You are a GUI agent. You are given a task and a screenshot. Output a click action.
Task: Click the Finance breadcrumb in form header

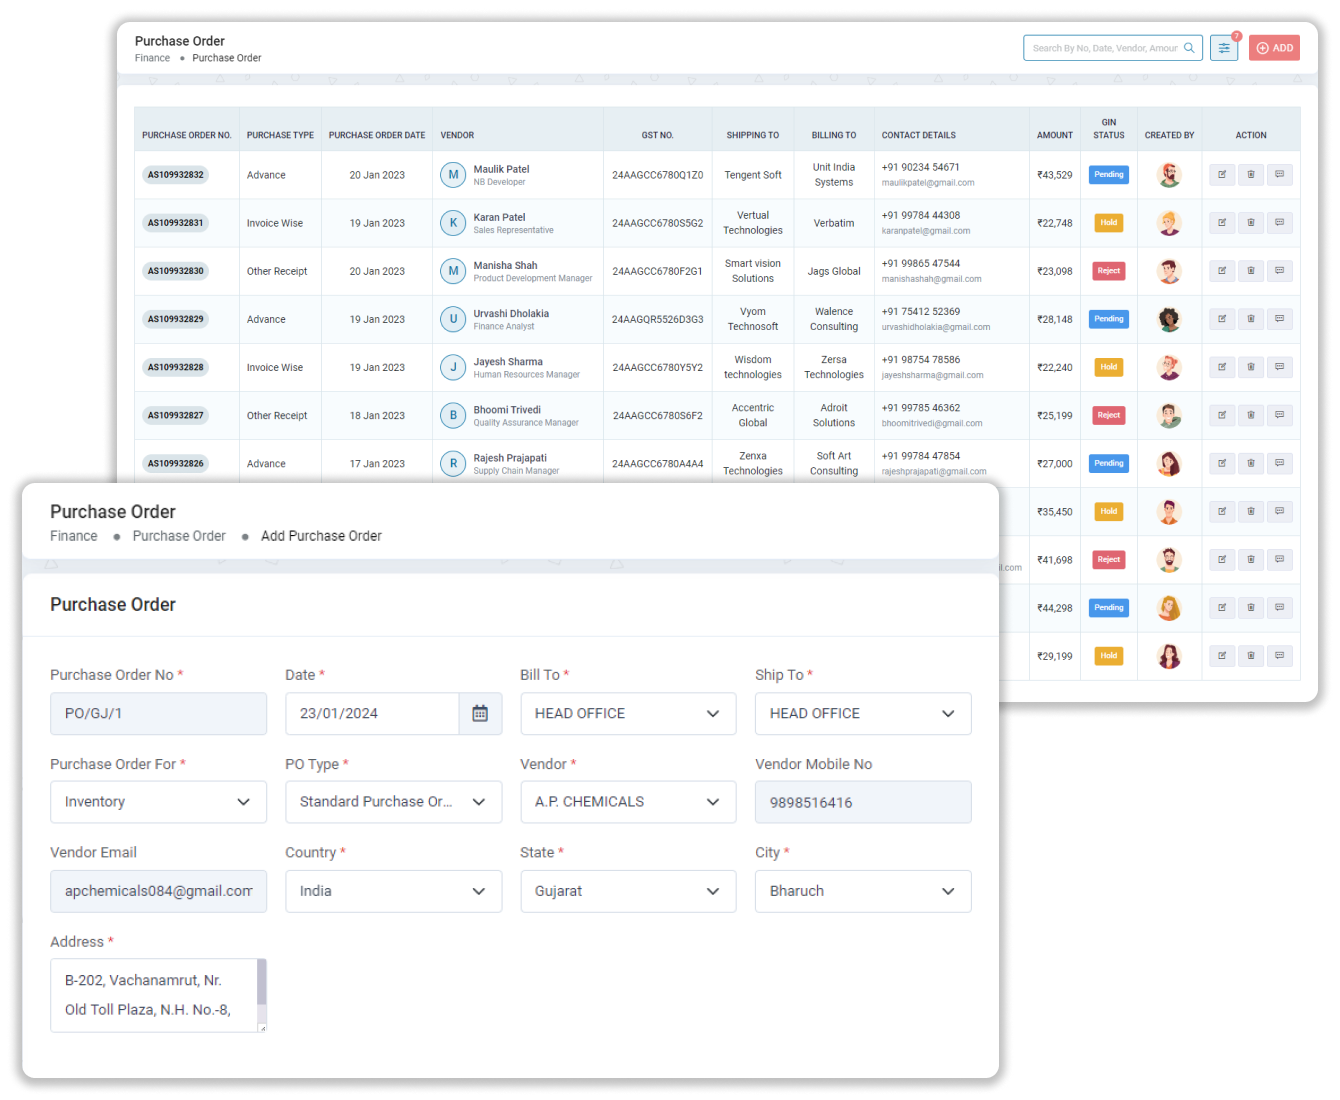click(74, 536)
